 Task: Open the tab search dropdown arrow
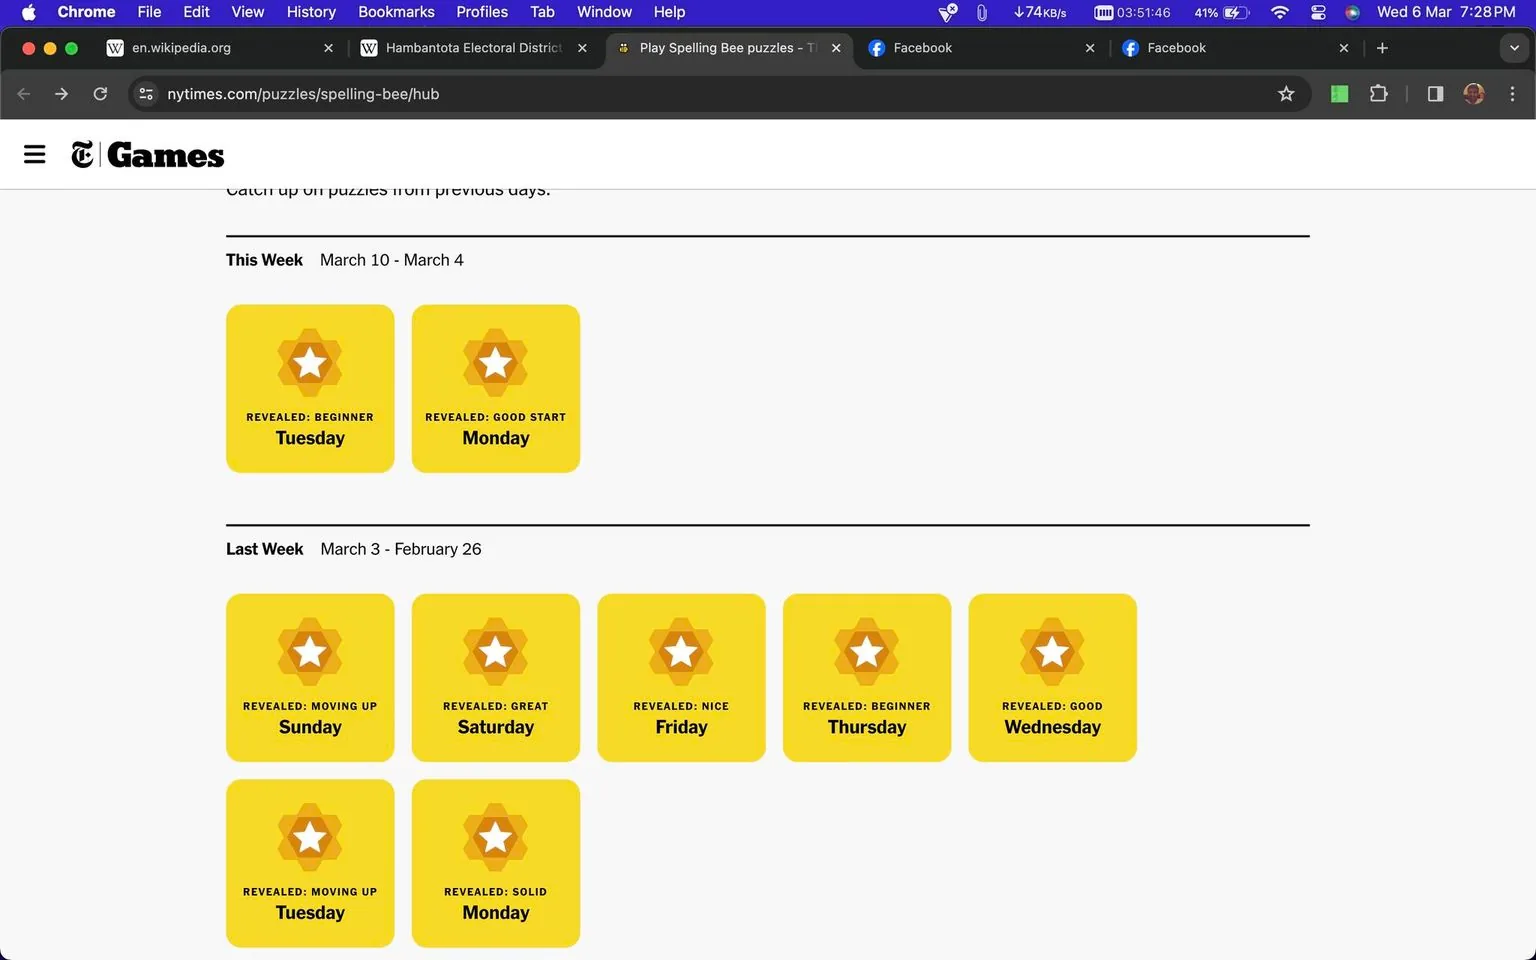tap(1513, 48)
